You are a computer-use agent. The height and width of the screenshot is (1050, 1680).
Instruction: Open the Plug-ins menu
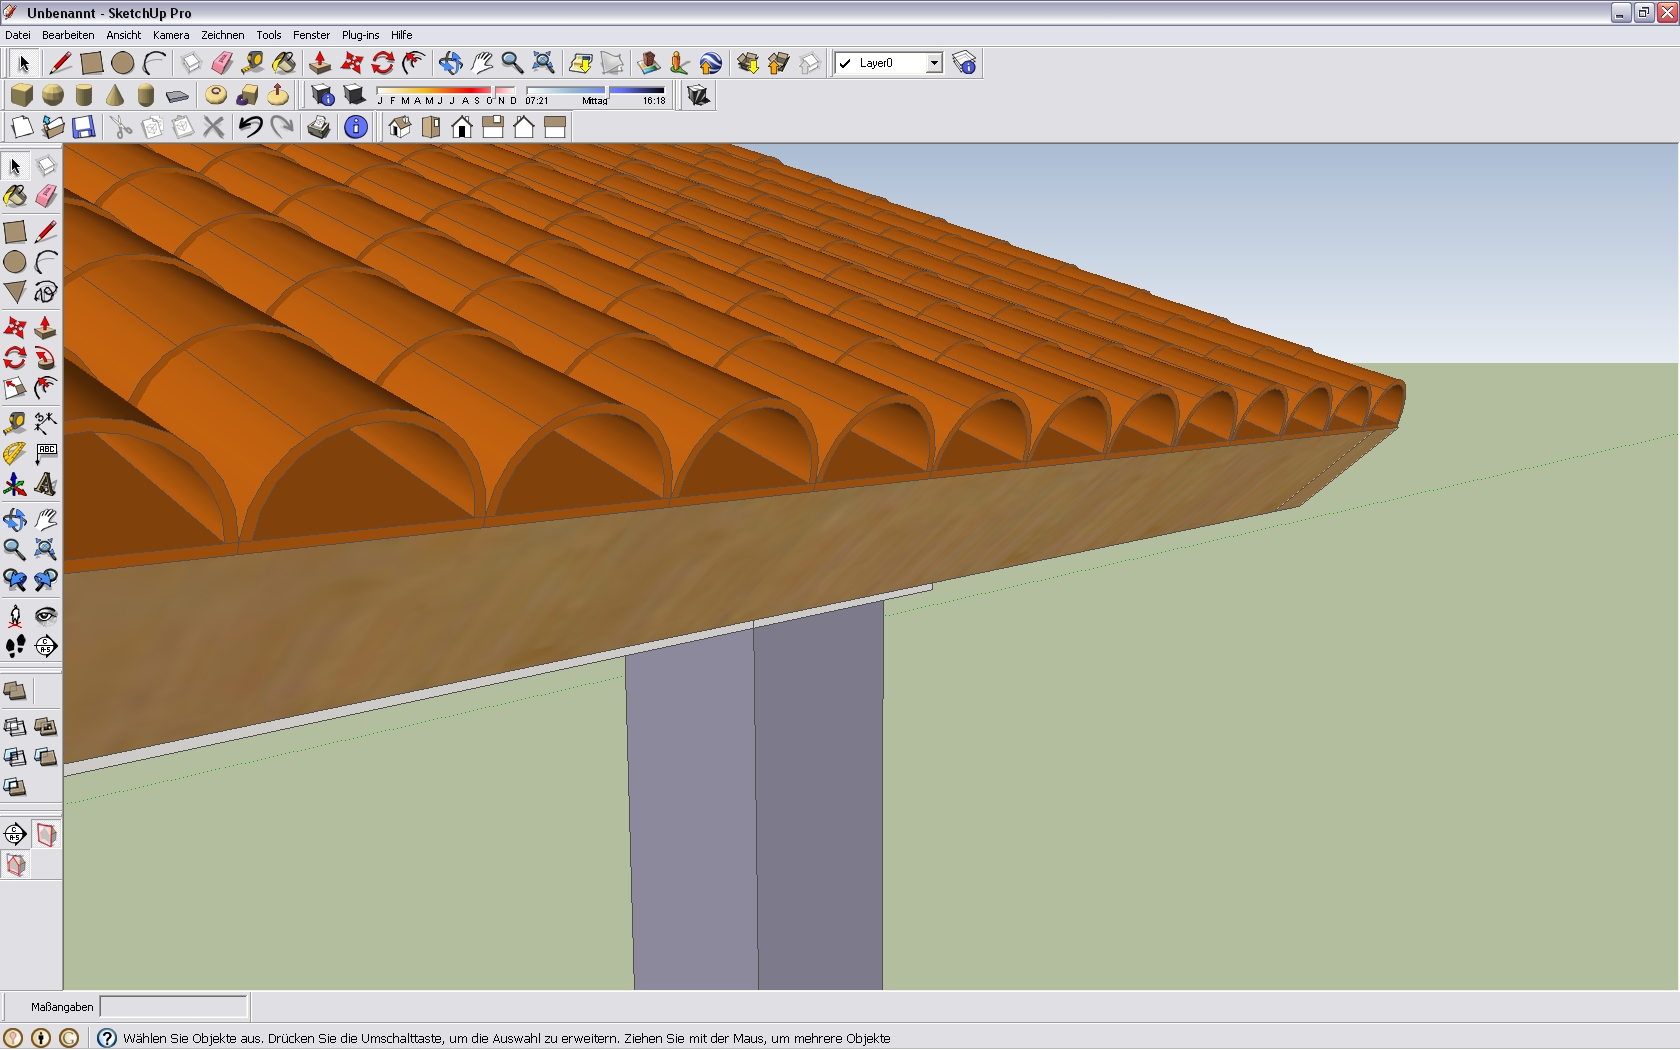tap(361, 35)
